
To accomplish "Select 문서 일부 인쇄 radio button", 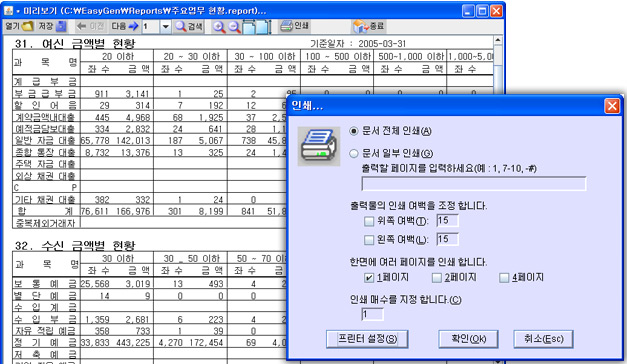I will [x=353, y=153].
